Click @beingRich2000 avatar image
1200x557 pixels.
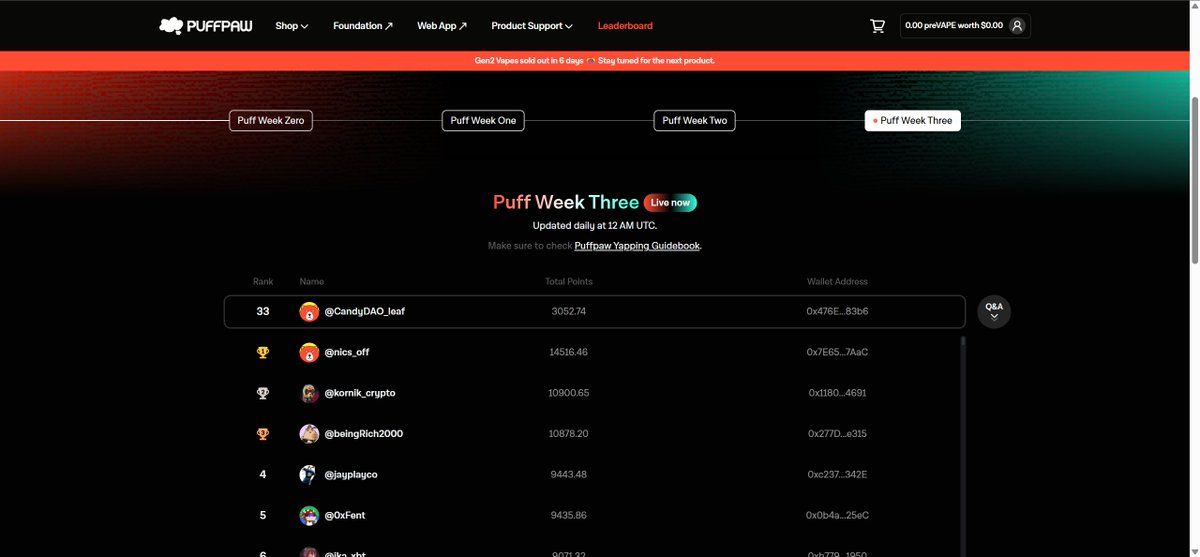309,434
